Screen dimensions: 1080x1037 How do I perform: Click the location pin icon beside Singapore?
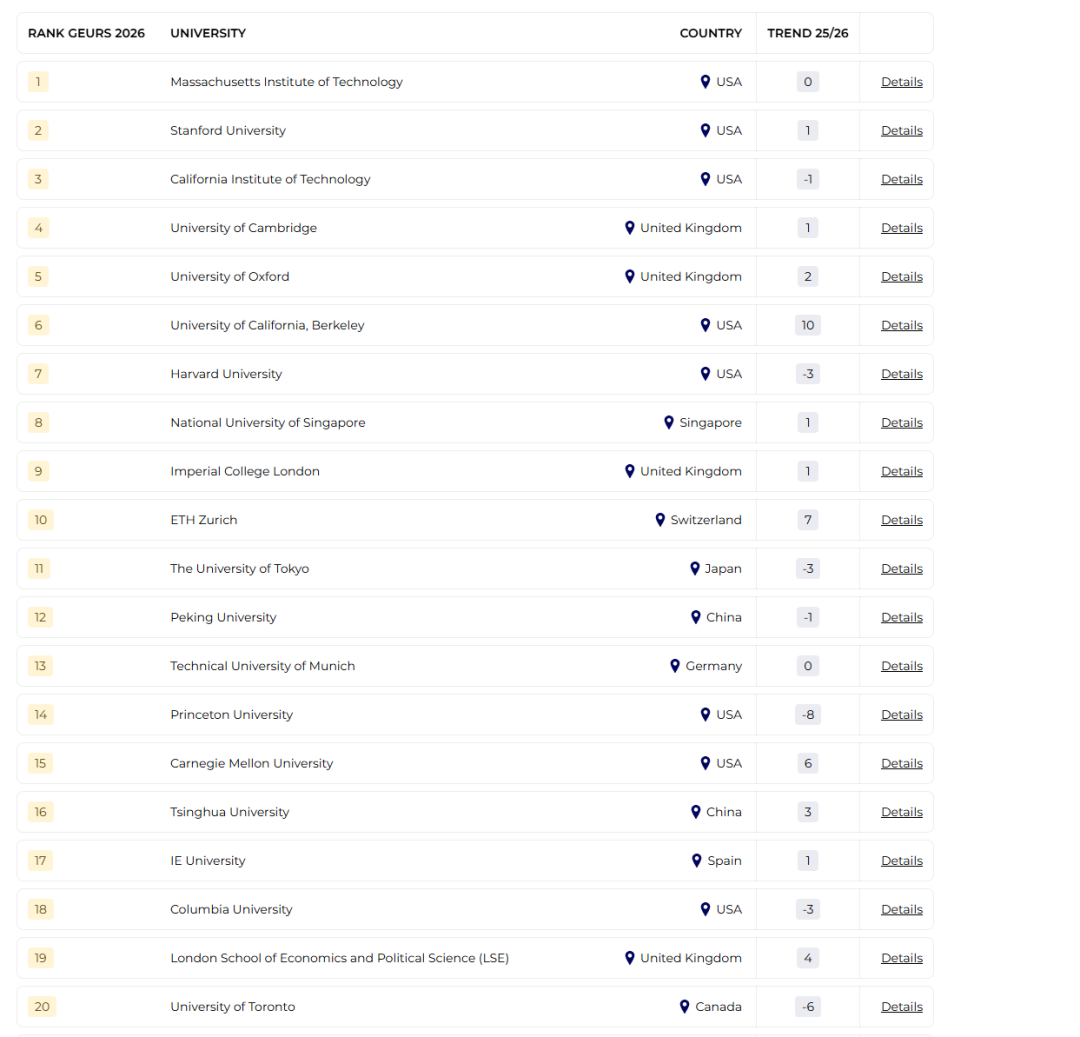[x=669, y=423]
